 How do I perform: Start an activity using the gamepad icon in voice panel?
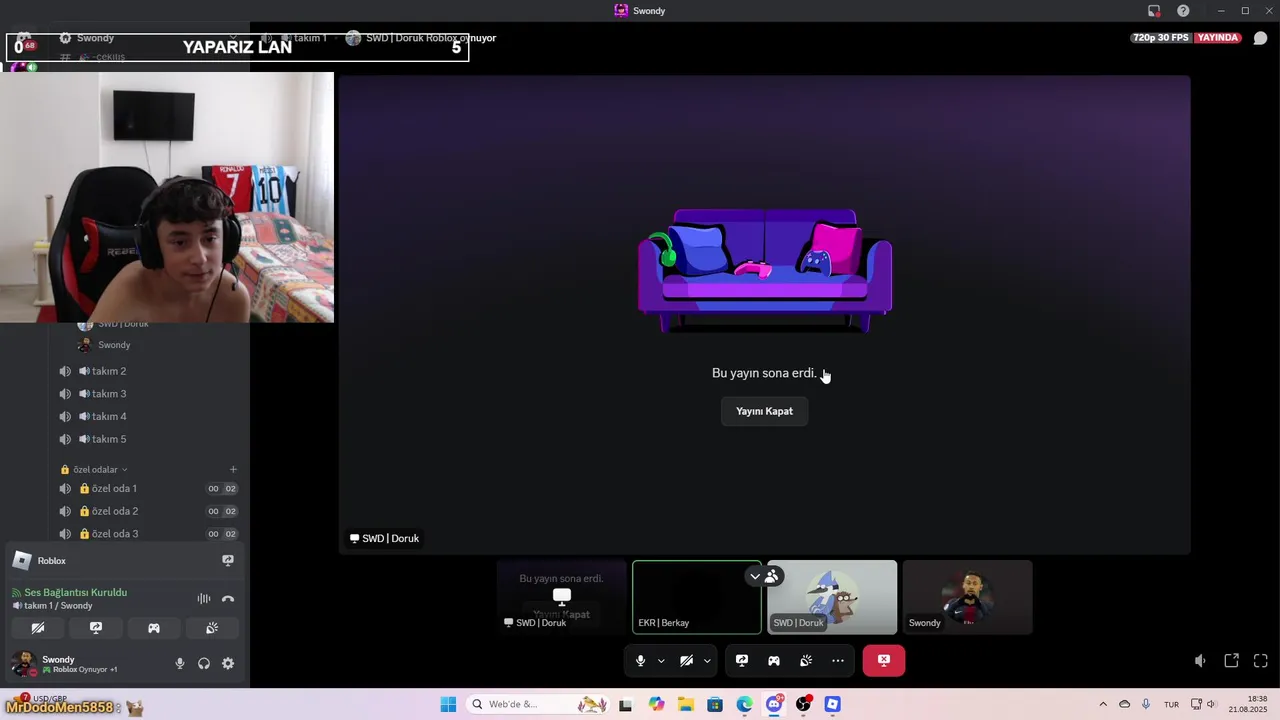pos(154,628)
